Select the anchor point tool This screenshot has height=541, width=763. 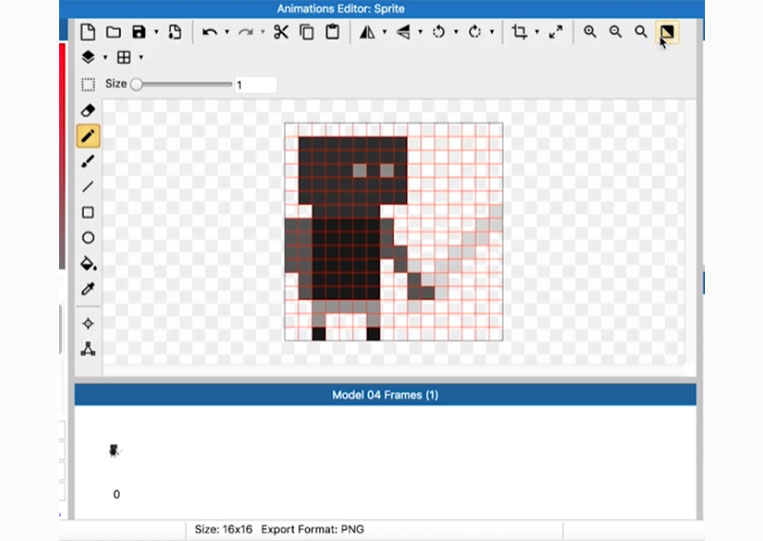coord(88,324)
